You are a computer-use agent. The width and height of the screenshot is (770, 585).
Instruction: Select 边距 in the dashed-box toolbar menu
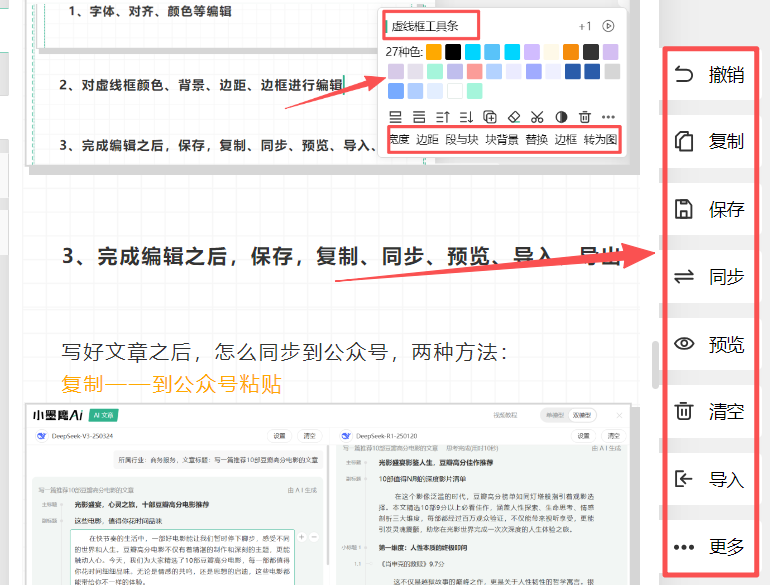coord(427,140)
